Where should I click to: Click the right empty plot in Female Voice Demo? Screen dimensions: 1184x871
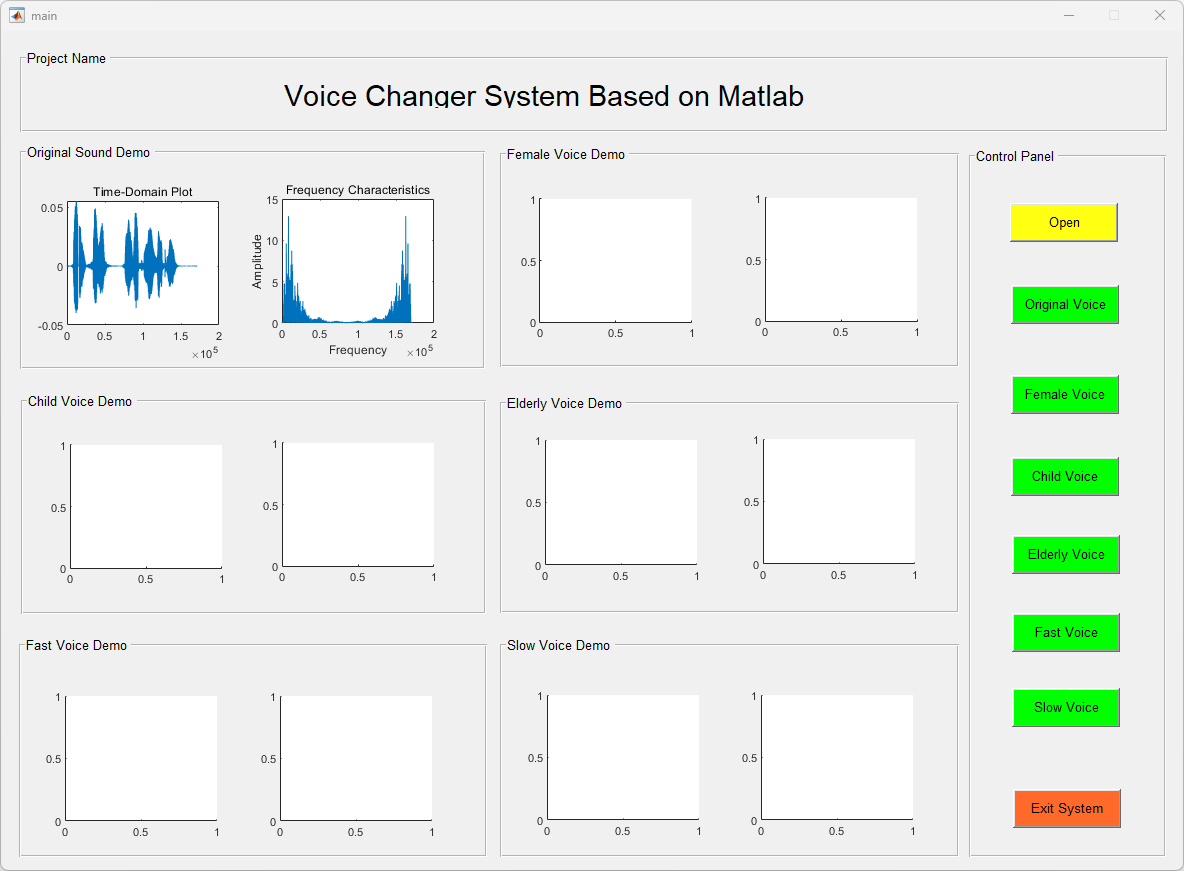(841, 260)
